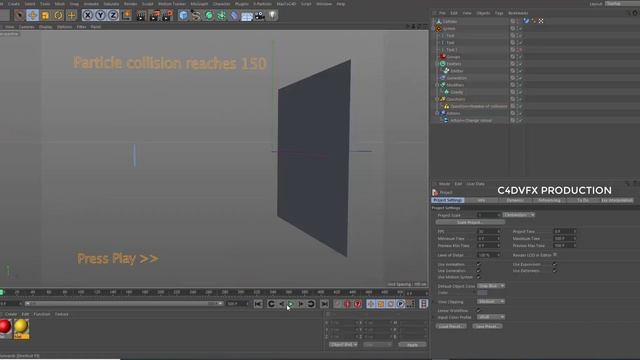Open the Help menu in main menu bar
Image resolution: width=640 pixels, height=360 pixels.
[341, 4]
